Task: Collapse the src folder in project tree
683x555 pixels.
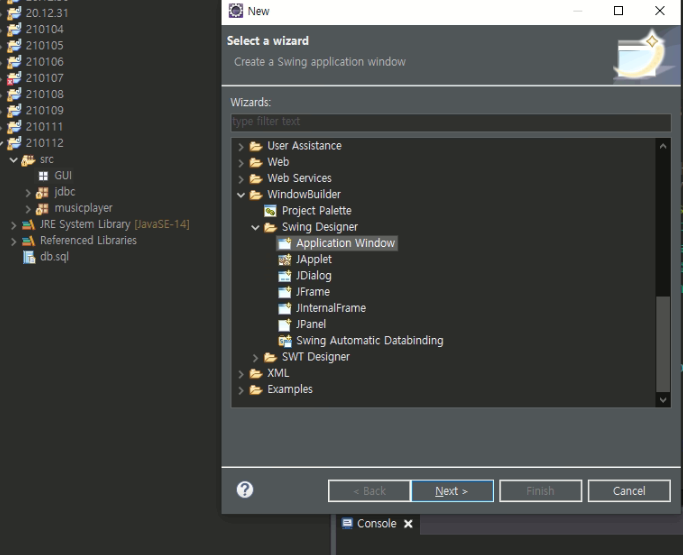Action: click(14, 160)
